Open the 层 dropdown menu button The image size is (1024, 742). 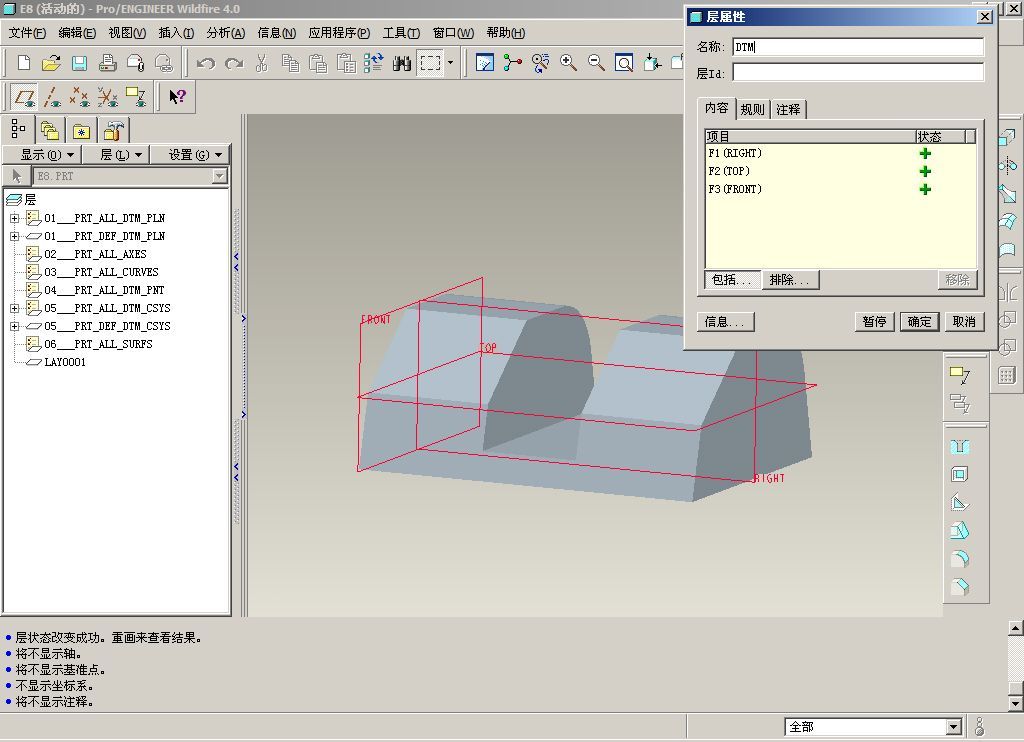click(x=116, y=155)
